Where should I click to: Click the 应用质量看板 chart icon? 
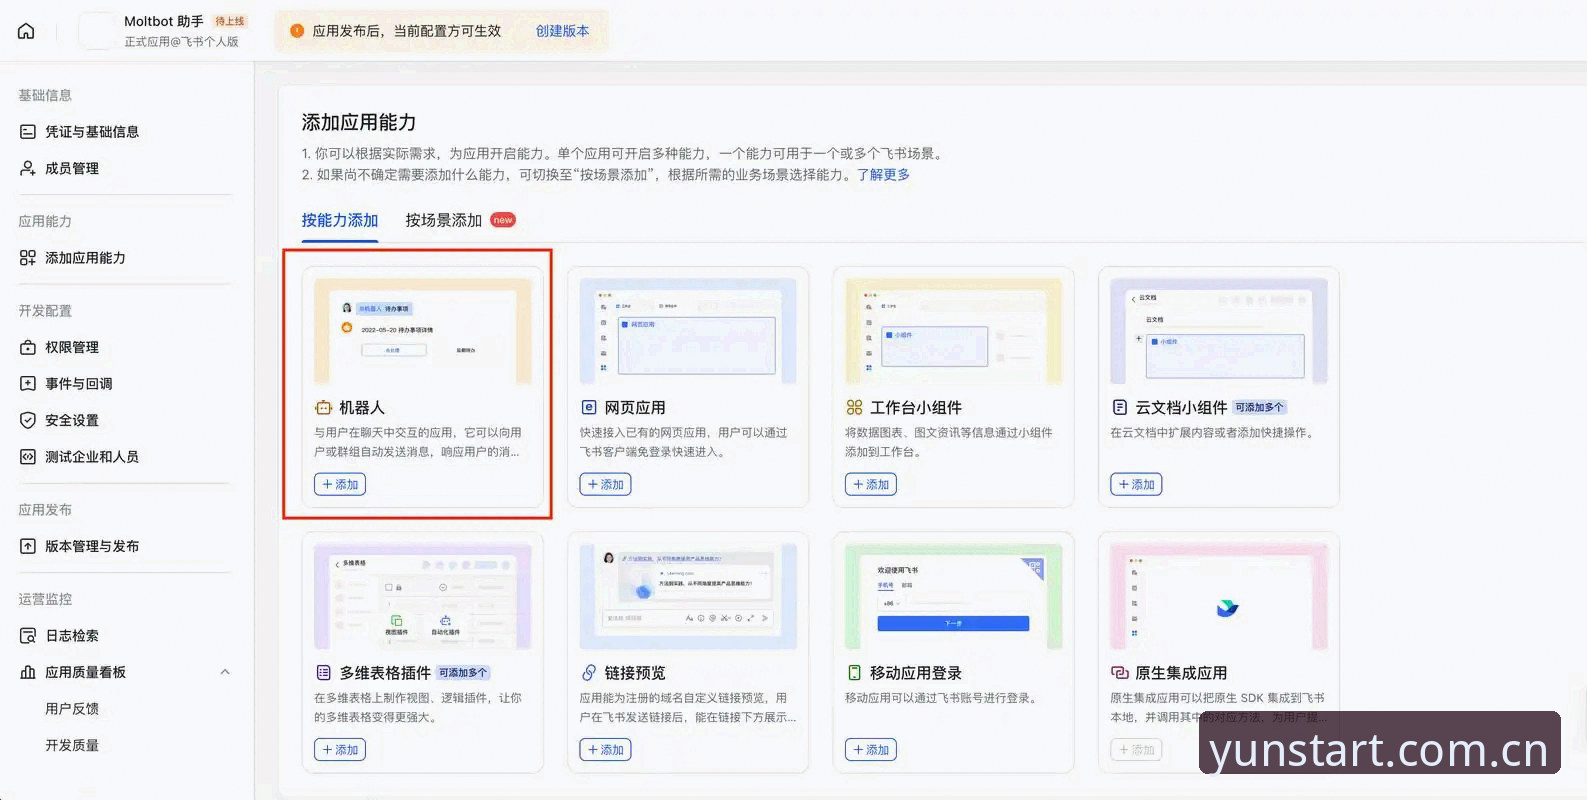click(28, 672)
